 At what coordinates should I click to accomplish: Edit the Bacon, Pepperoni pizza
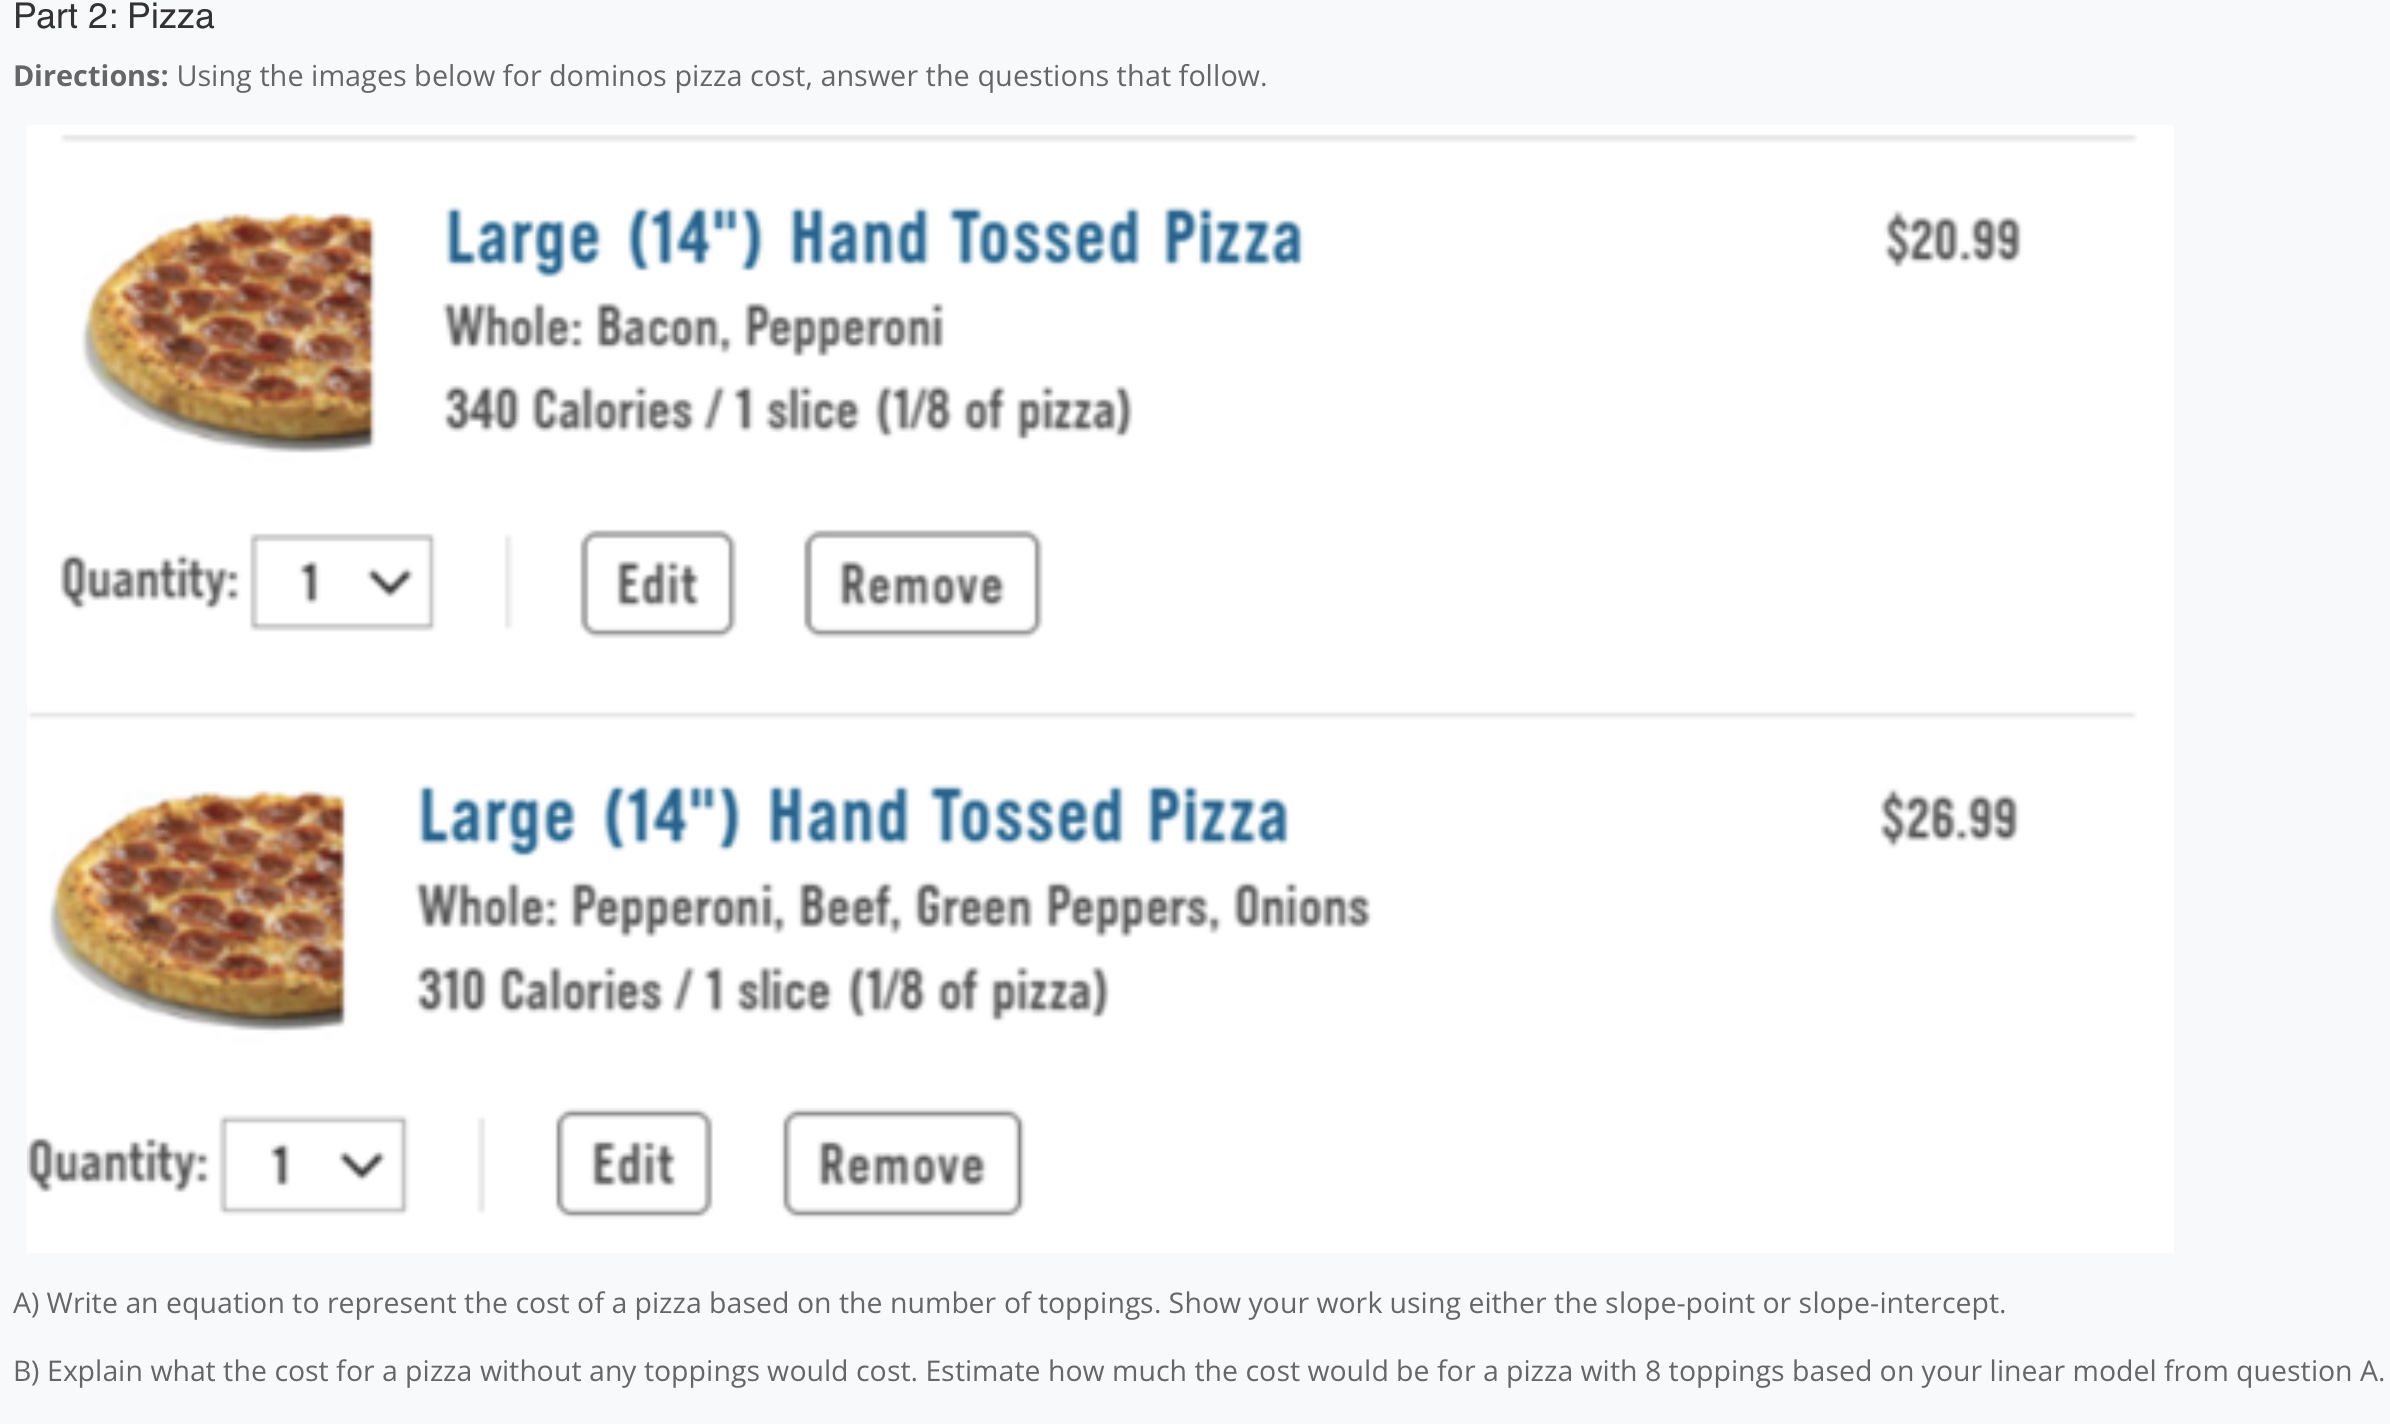click(x=657, y=584)
